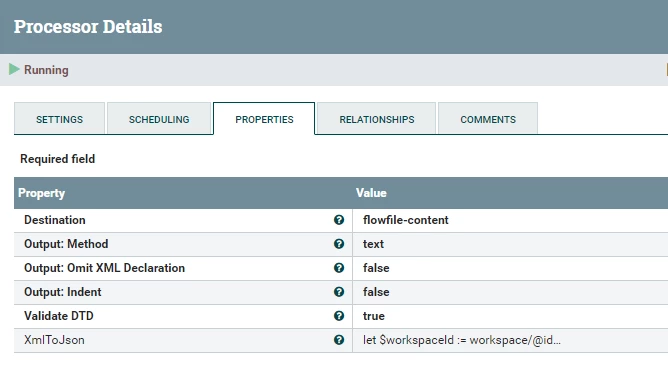
Task: Click the Processor Details title
Action: point(88,26)
